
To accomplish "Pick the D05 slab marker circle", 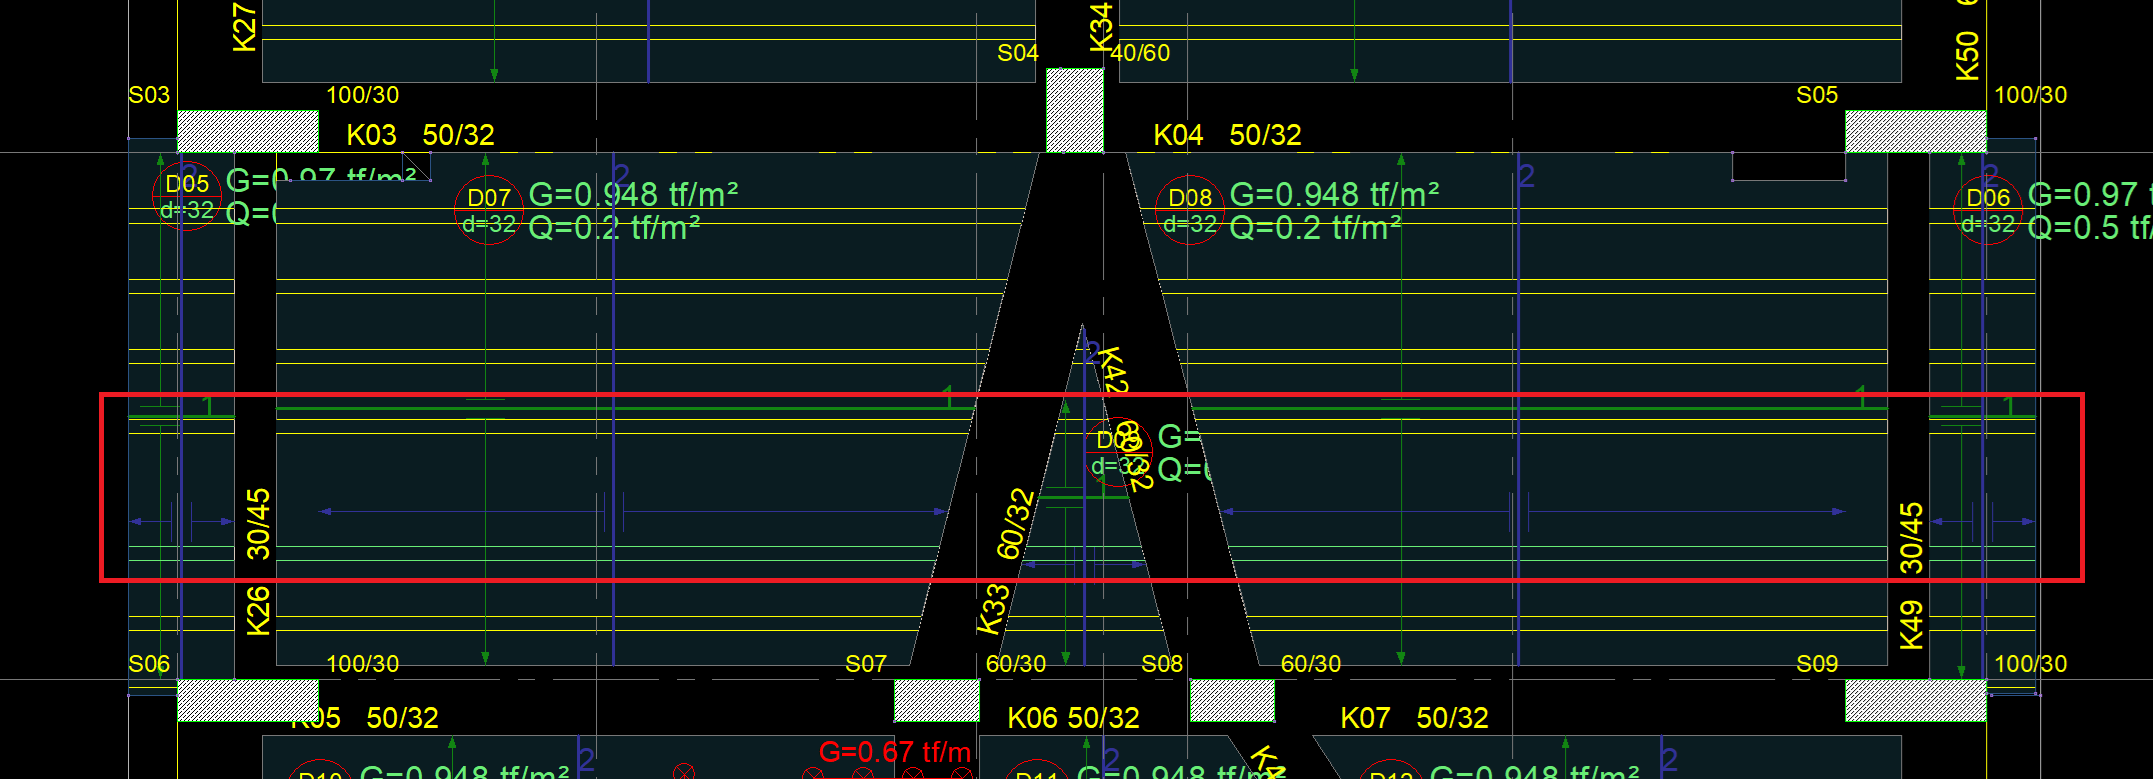I will (x=187, y=196).
